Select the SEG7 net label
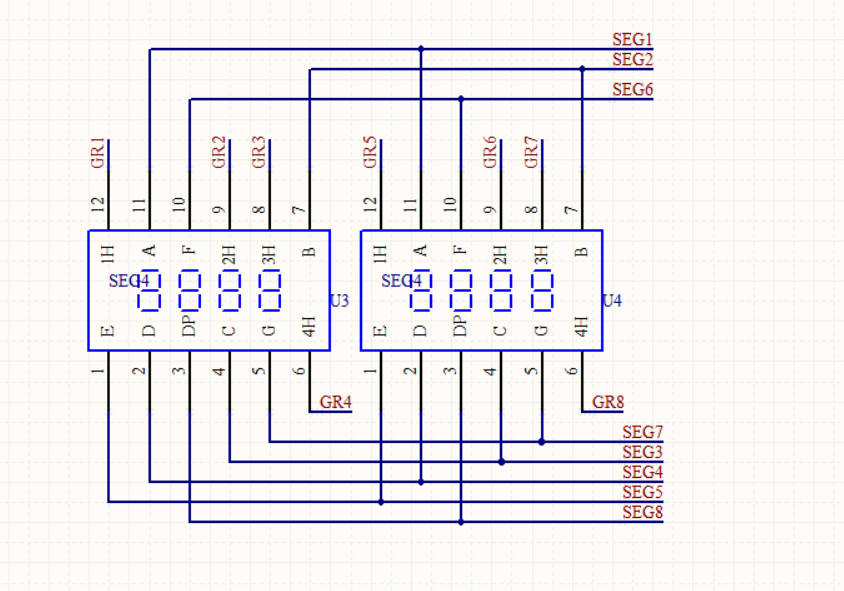Image resolution: width=844 pixels, height=591 pixels. tap(643, 432)
